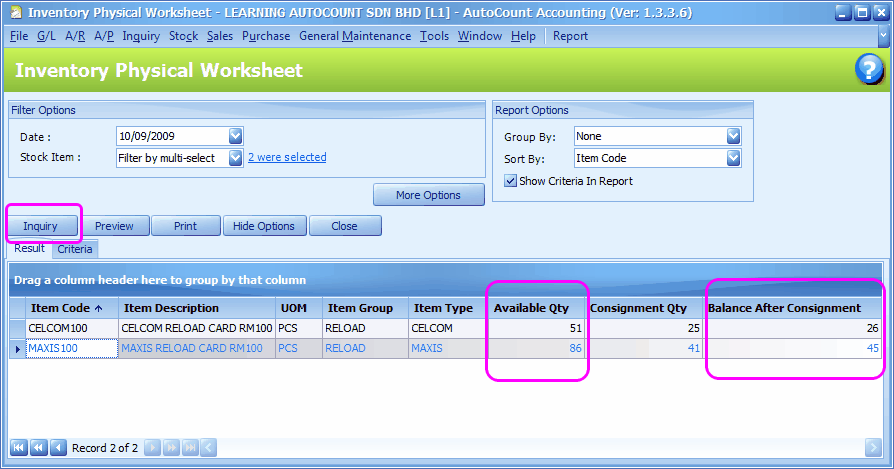Click Consignment Qty value 25
The image size is (894, 469).
click(x=644, y=328)
